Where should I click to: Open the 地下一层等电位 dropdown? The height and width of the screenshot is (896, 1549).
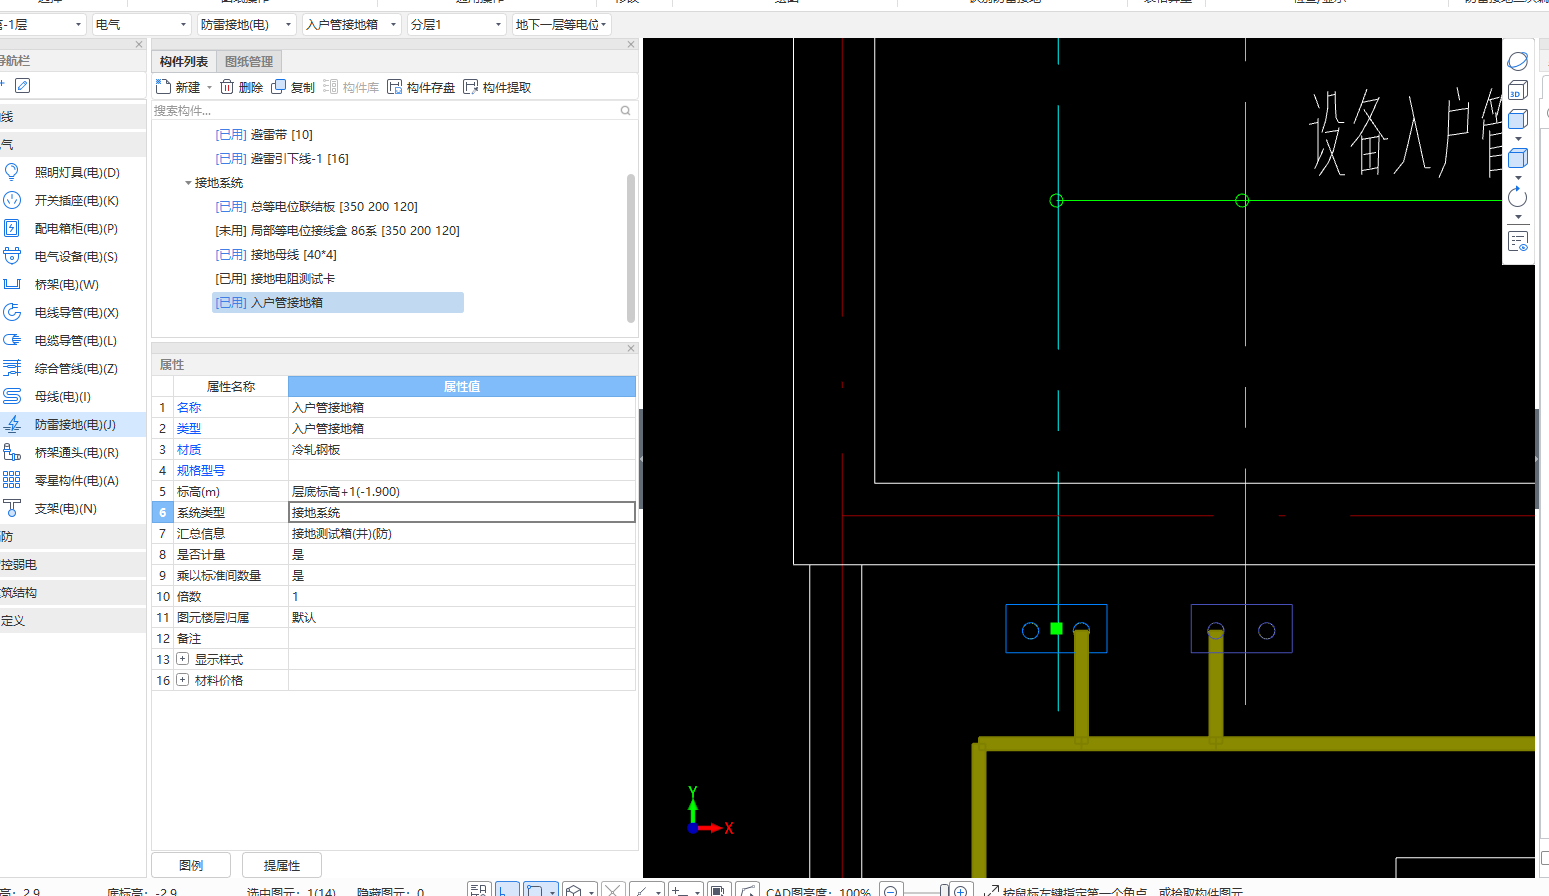pyautogui.click(x=561, y=24)
